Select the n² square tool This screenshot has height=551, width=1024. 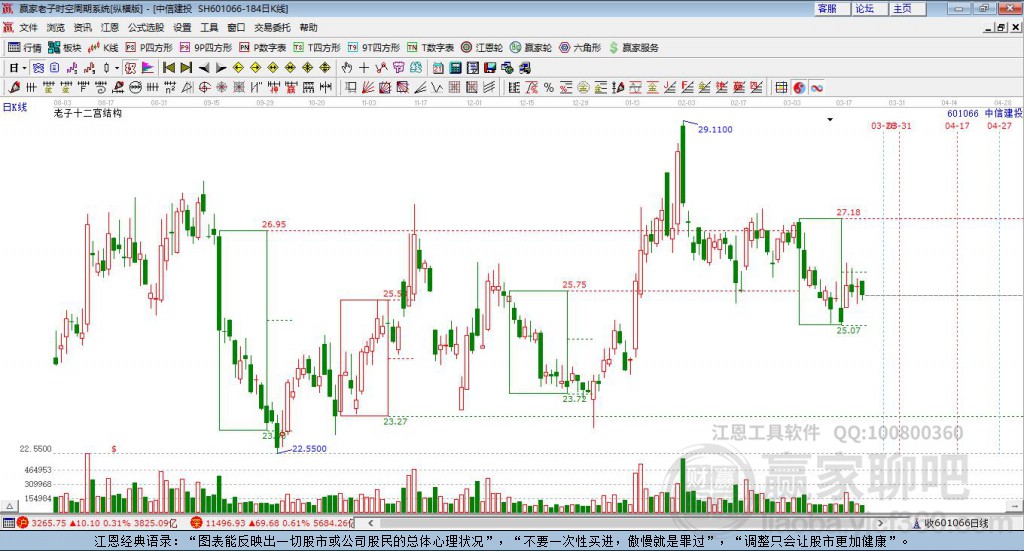pyautogui.click(x=170, y=87)
